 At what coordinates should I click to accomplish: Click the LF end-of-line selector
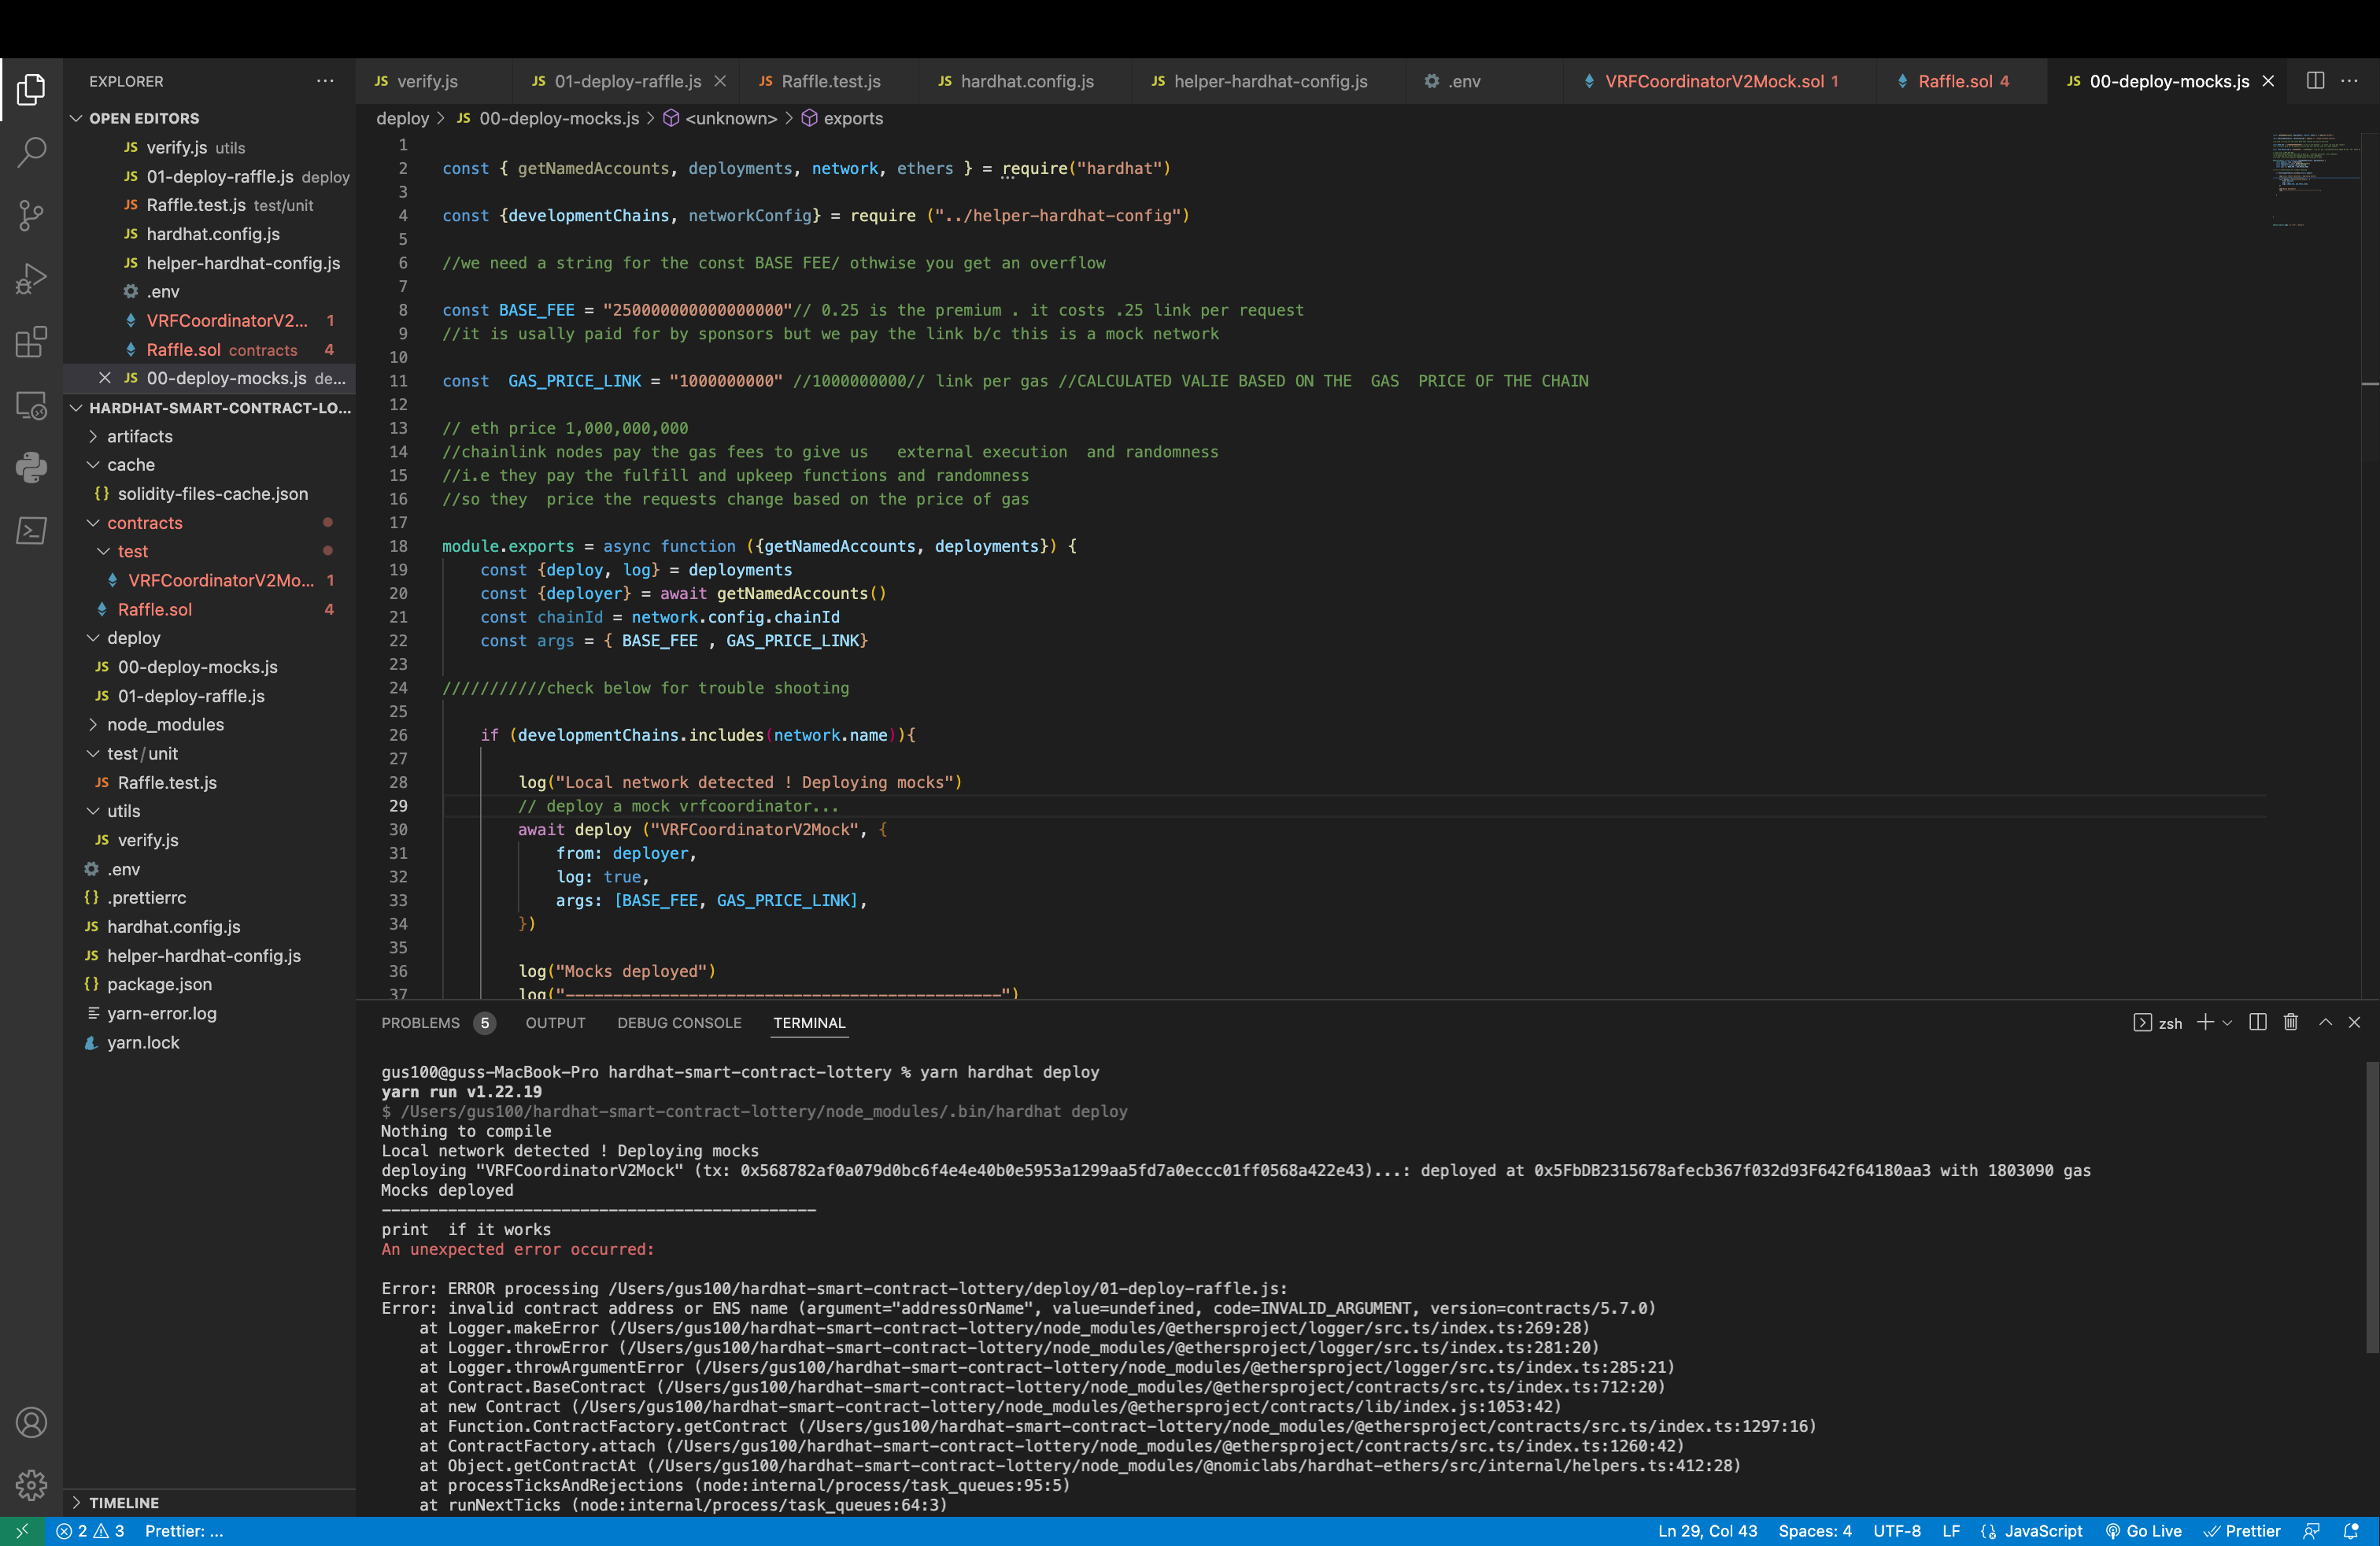pos(1950,1531)
